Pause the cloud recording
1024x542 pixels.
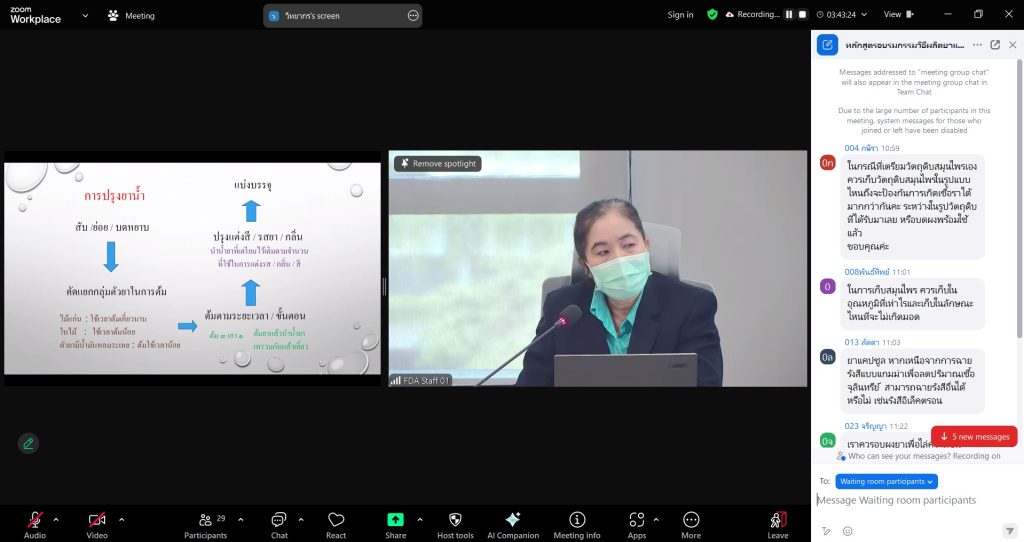click(x=788, y=15)
